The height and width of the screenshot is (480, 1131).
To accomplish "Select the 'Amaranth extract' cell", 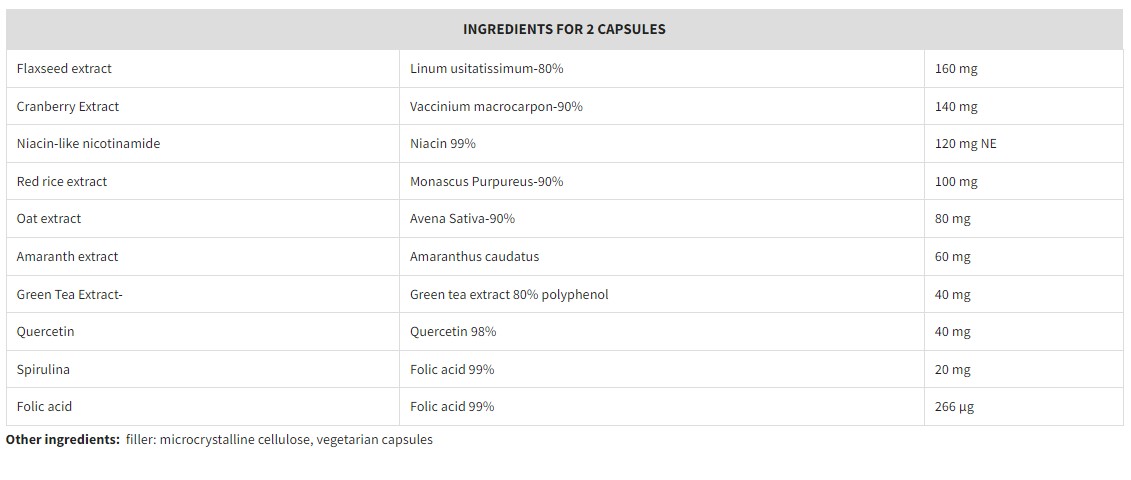I will coord(67,256).
